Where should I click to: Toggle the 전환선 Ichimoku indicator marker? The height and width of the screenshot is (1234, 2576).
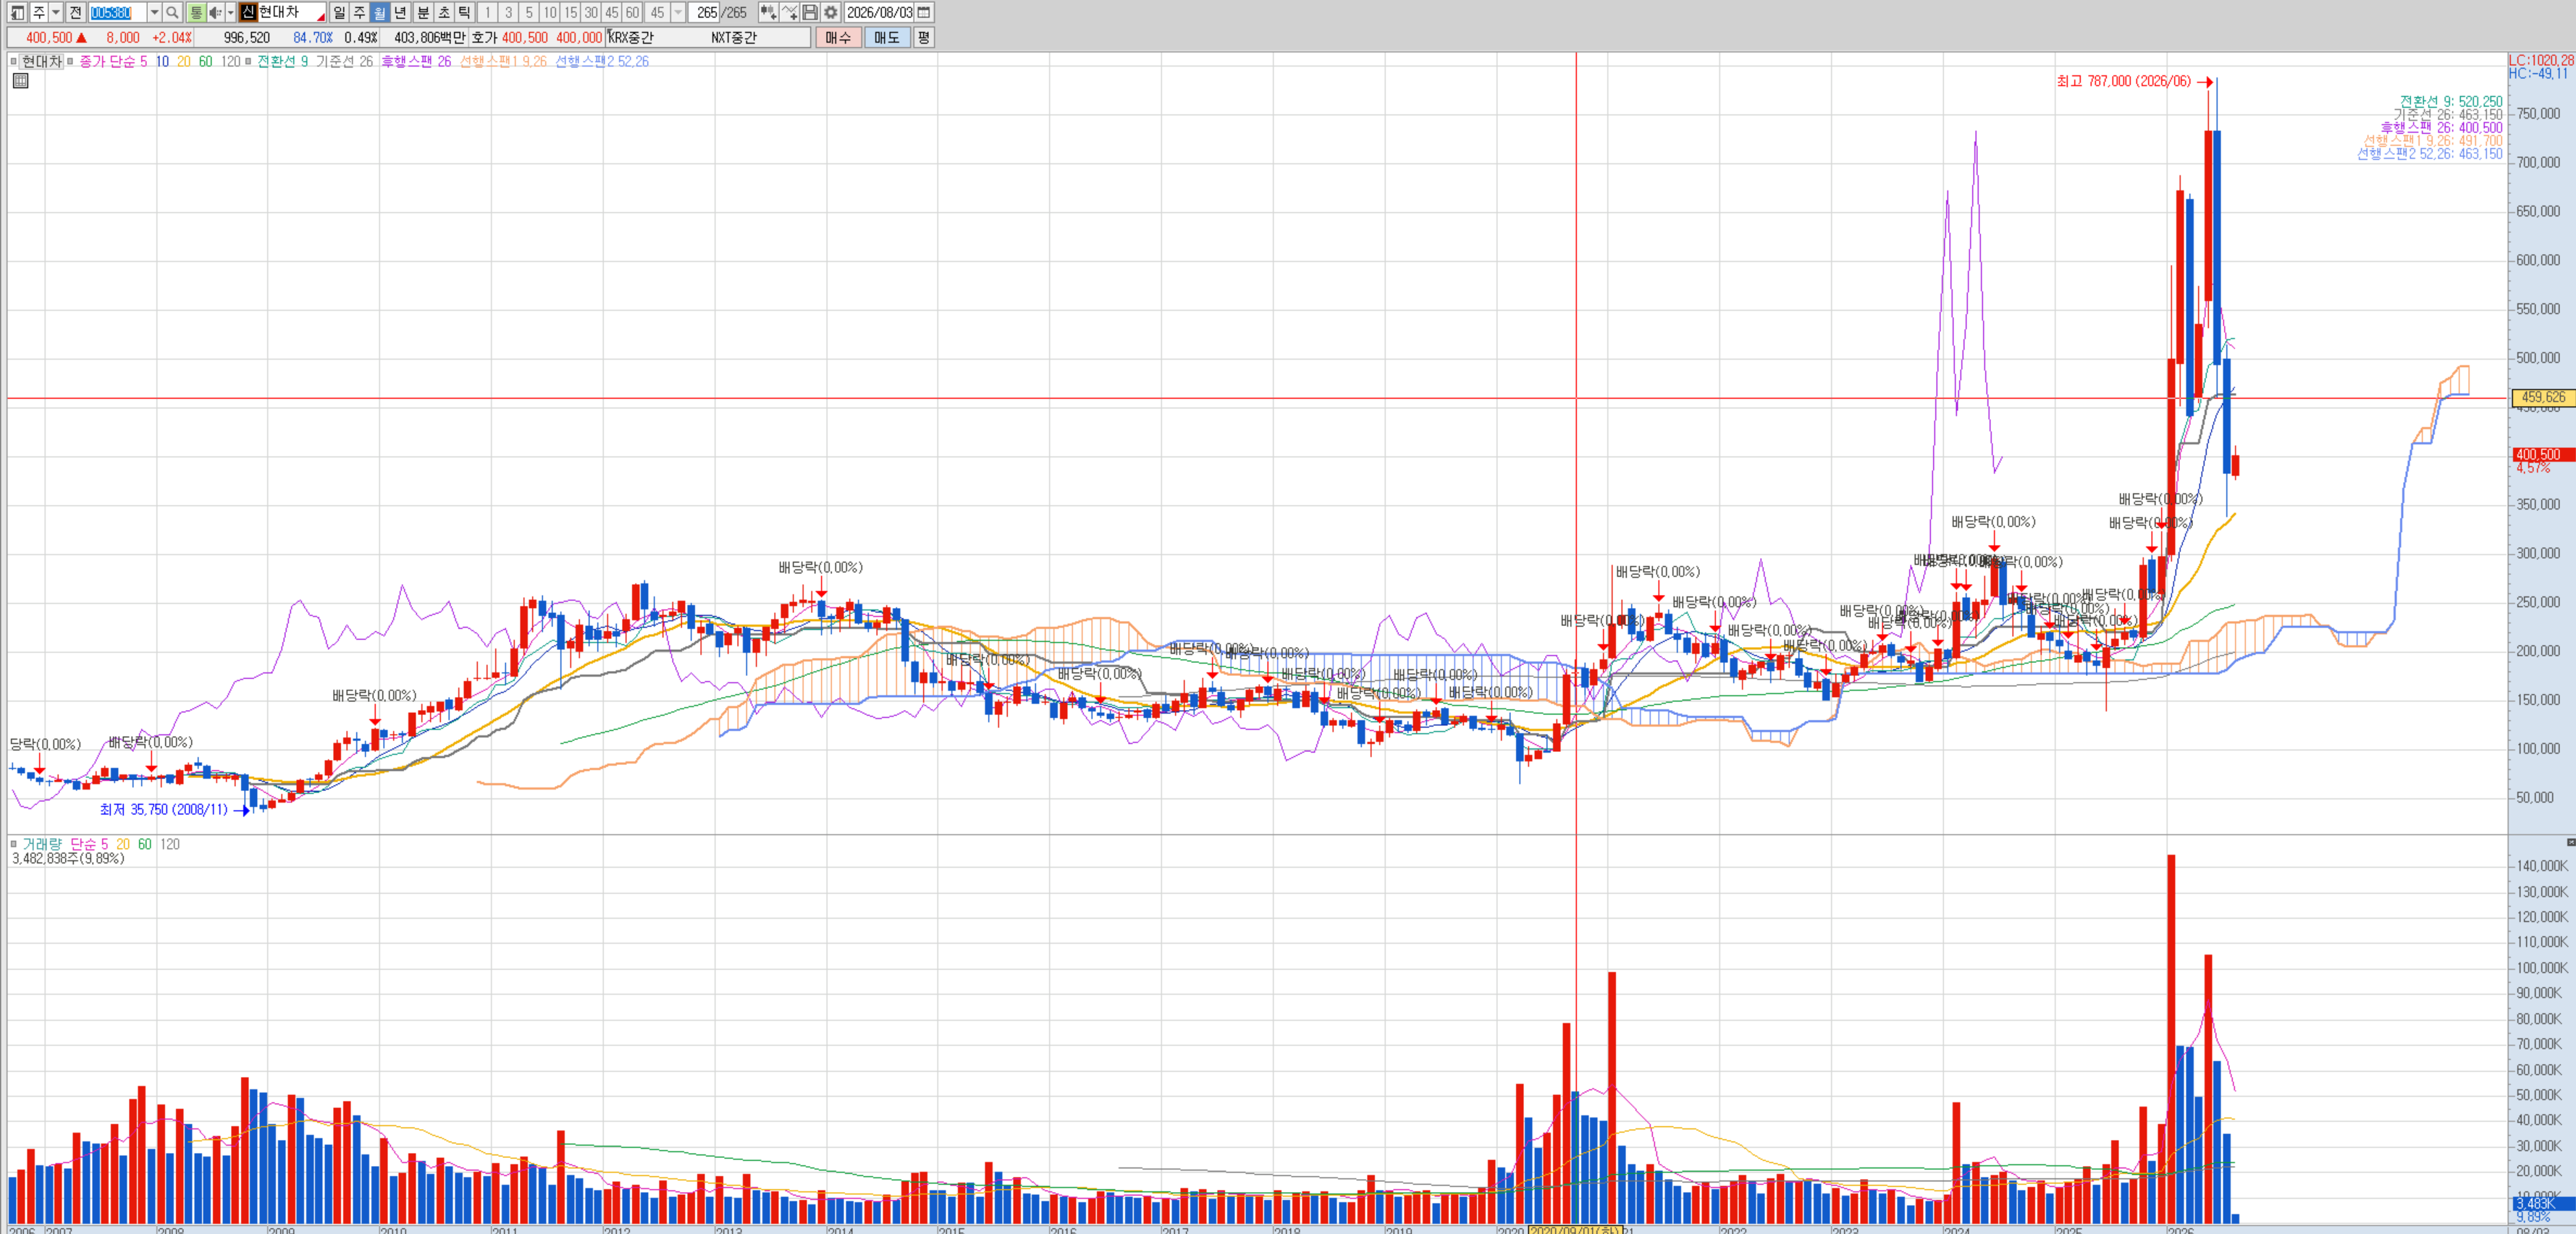pyautogui.click(x=249, y=61)
